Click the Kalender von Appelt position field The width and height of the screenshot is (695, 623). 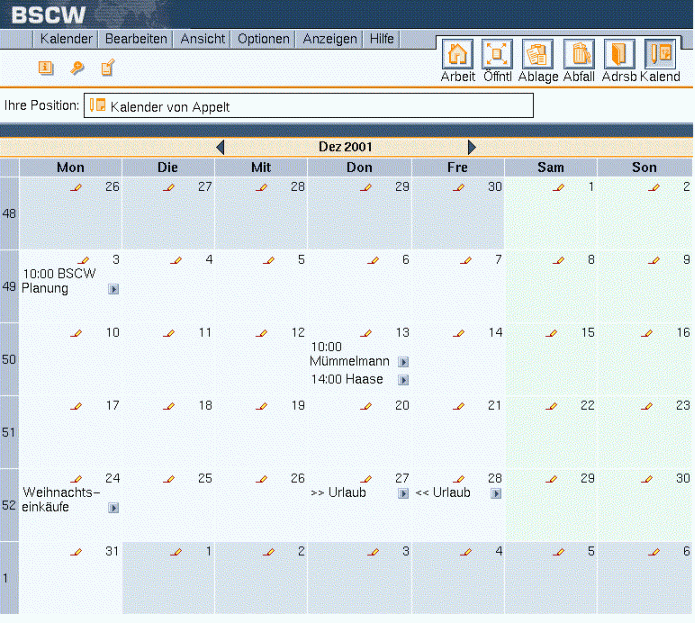coord(308,105)
